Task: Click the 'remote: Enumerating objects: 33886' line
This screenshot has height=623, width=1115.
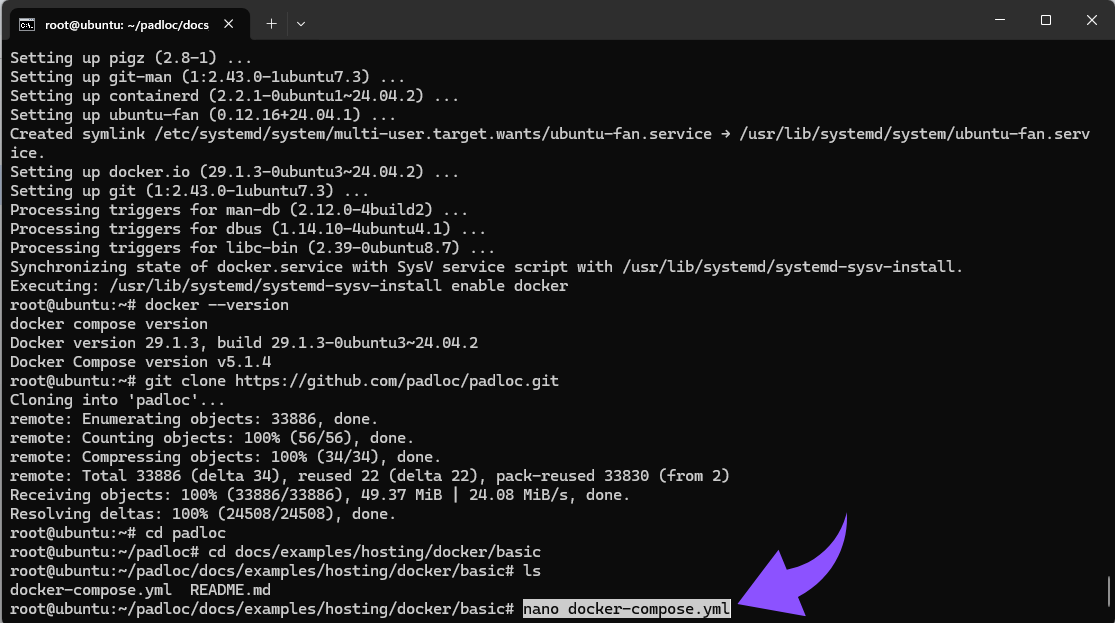Action: 194,419
